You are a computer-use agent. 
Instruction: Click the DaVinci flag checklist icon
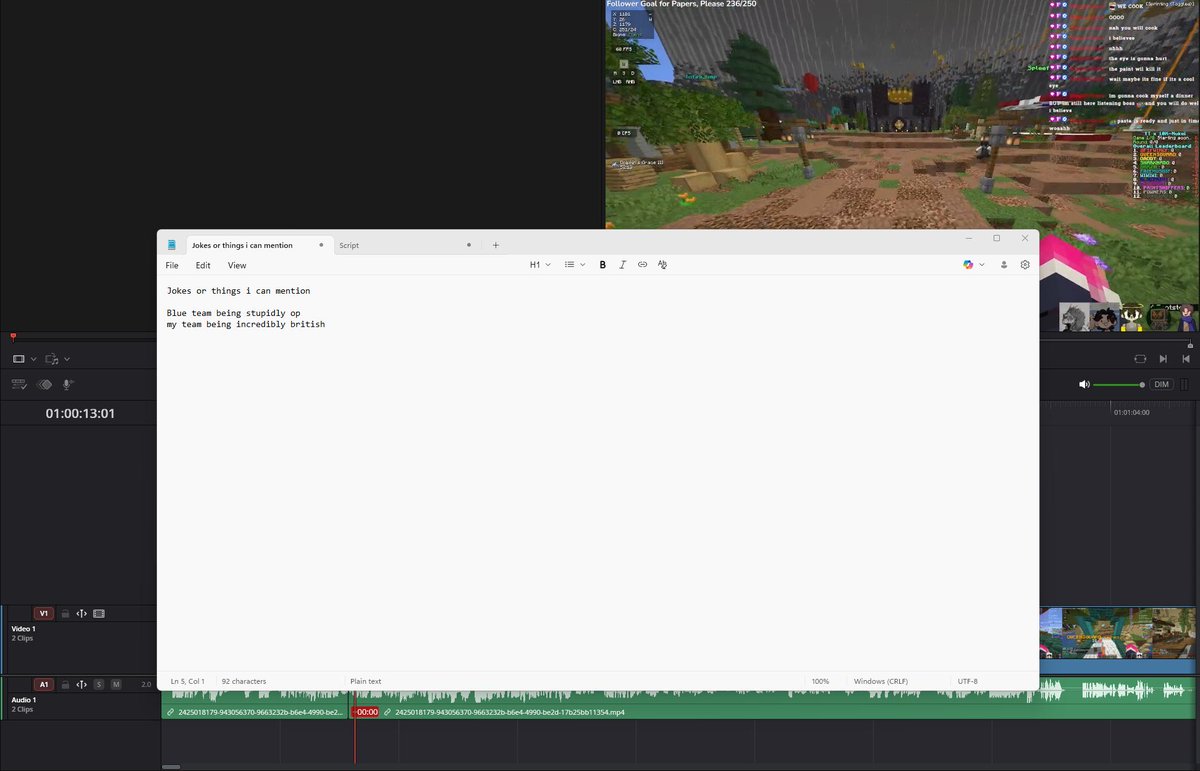click(x=18, y=384)
